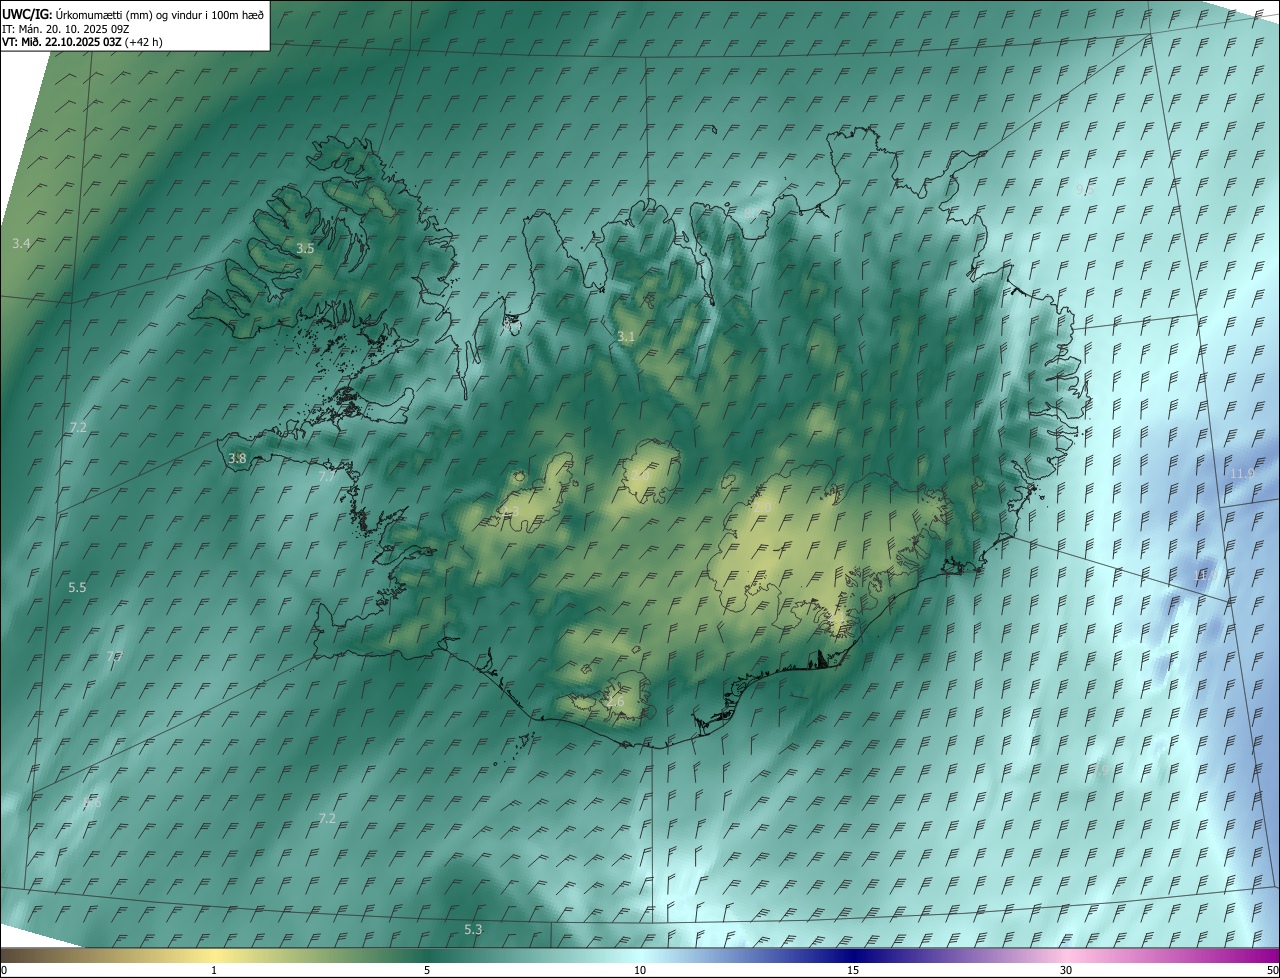Screen dimensions: 1280x978
Task: Click the initial time line 'IT: Mán. 20. 10. 2025 09Z'
Action: click(x=65, y=28)
